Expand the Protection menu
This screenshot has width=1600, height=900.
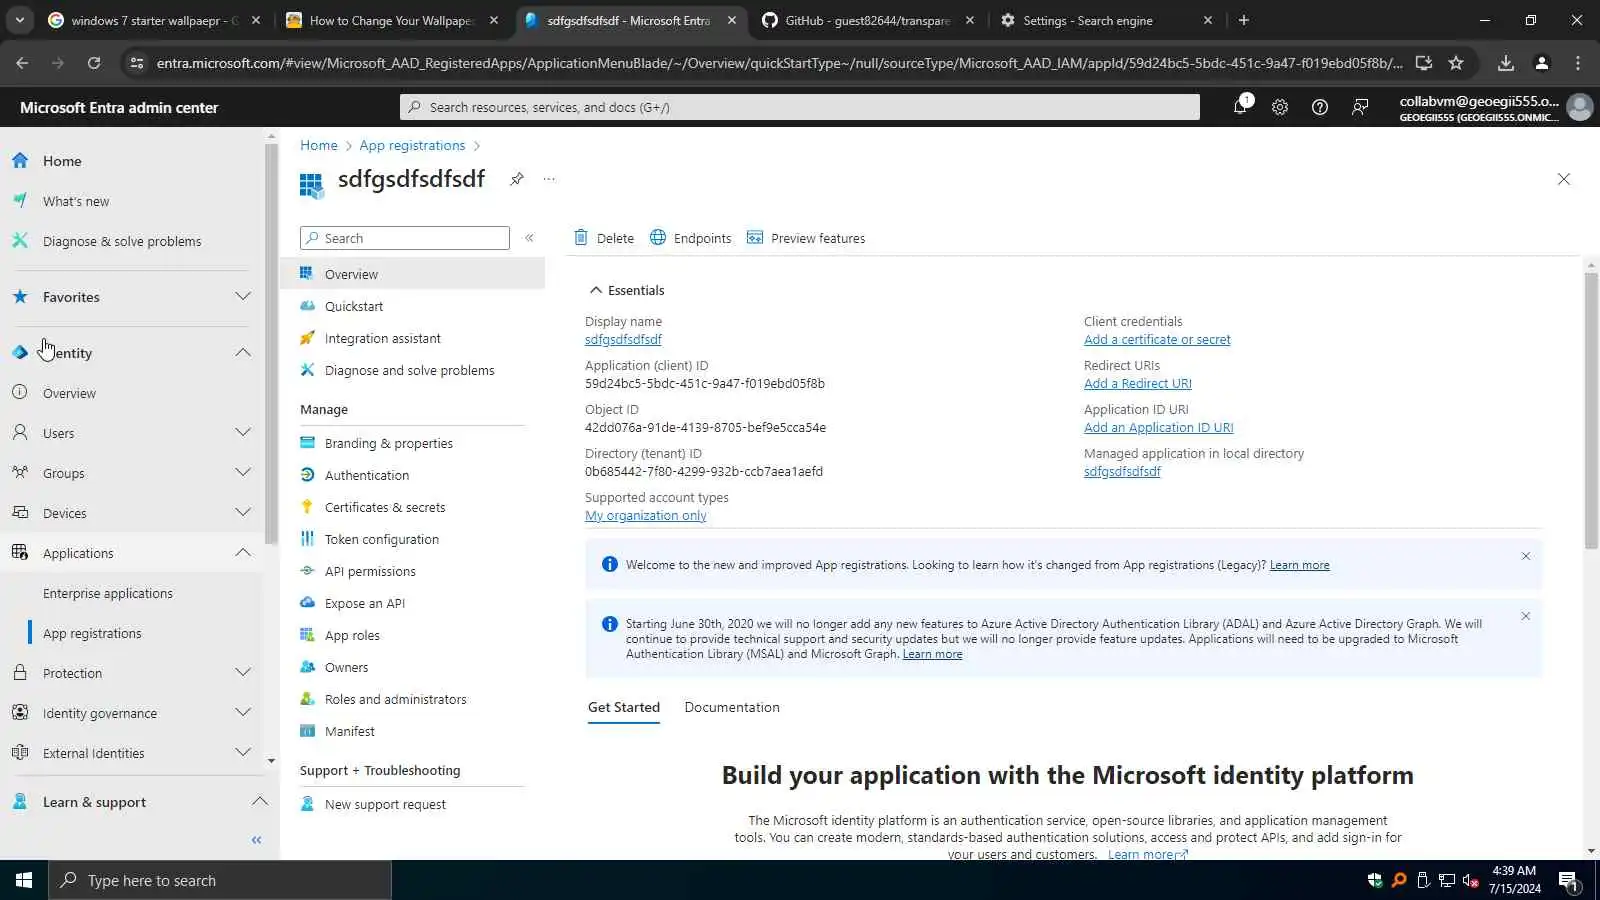tap(243, 673)
